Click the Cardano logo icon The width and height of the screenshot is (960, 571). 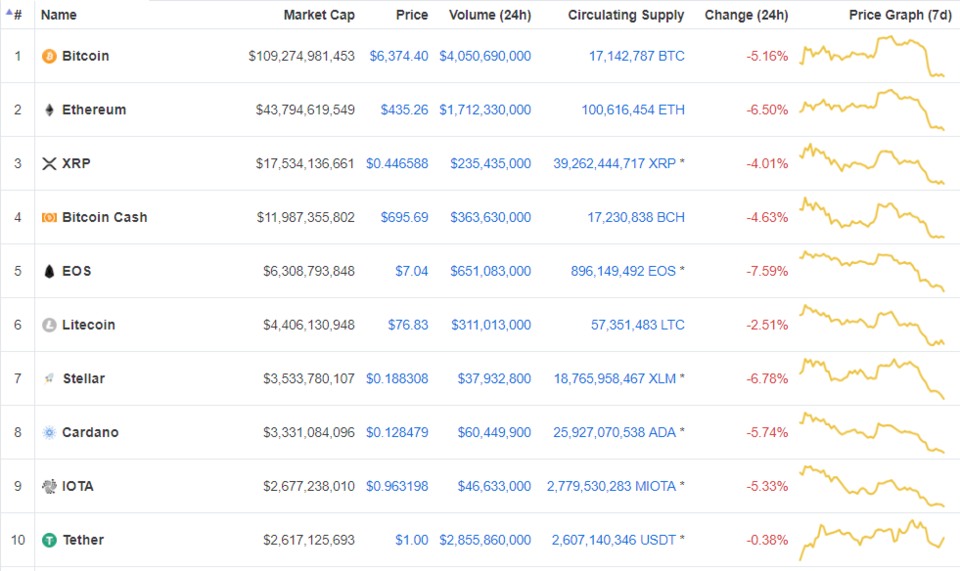pyautogui.click(x=49, y=433)
